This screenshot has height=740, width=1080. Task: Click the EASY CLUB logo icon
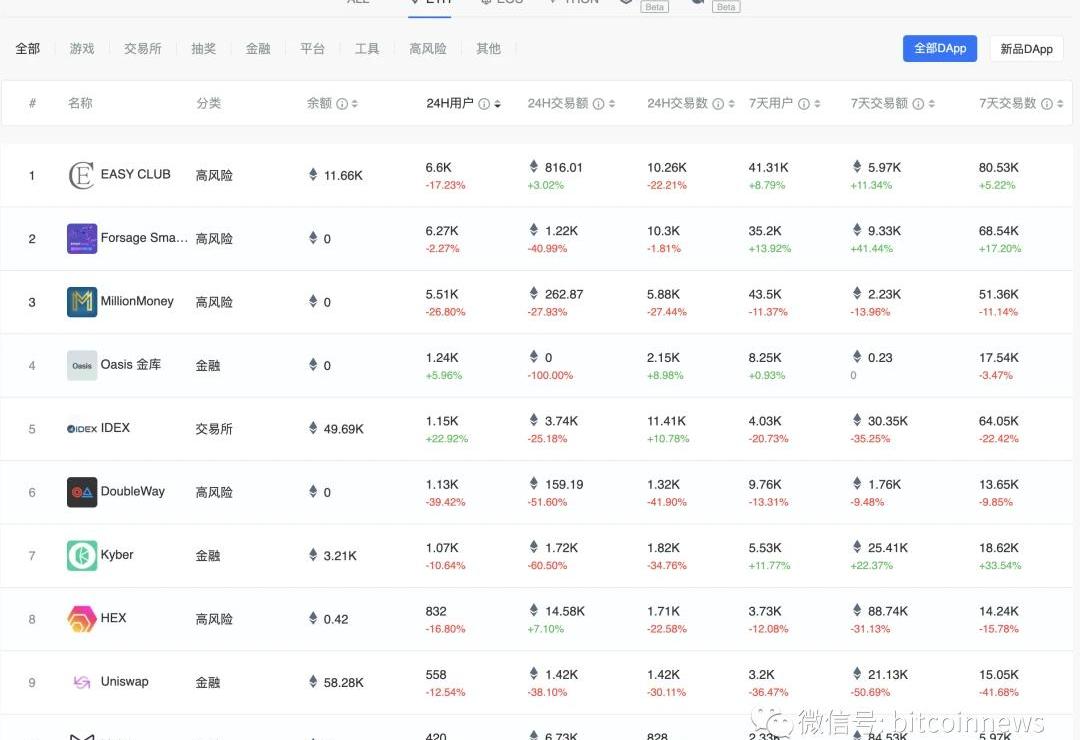coord(81,175)
